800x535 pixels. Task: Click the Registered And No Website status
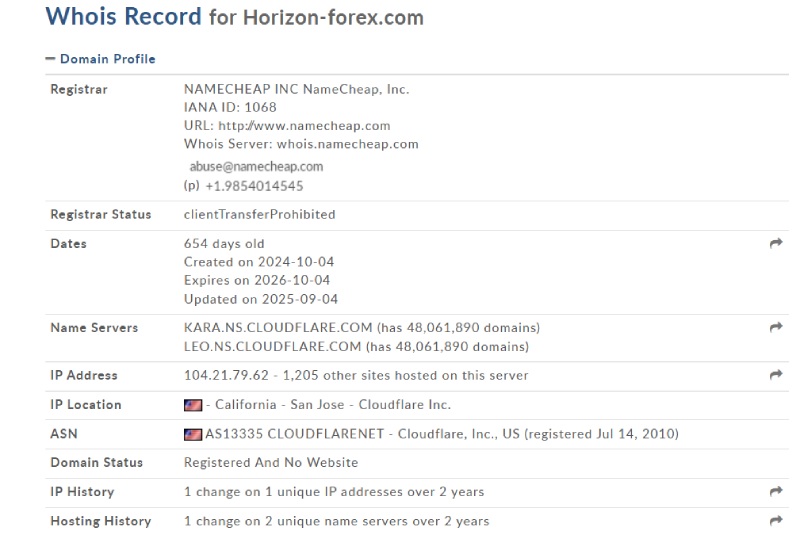click(271, 463)
